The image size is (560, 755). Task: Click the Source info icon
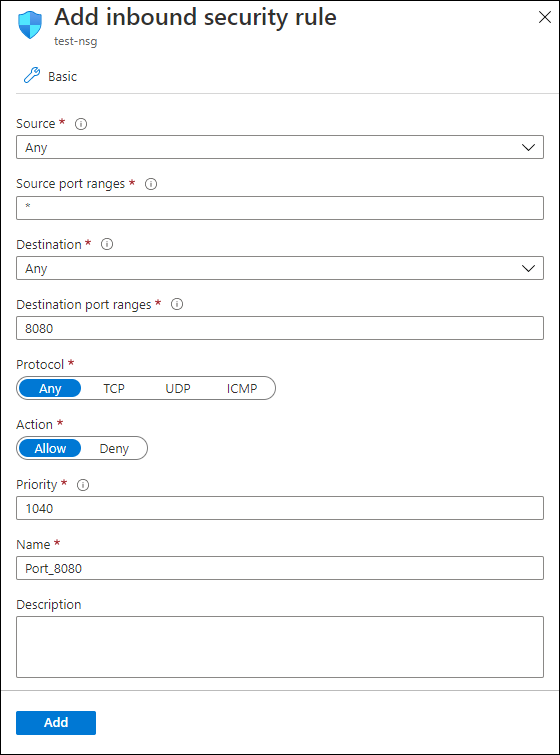pyautogui.click(x=81, y=124)
